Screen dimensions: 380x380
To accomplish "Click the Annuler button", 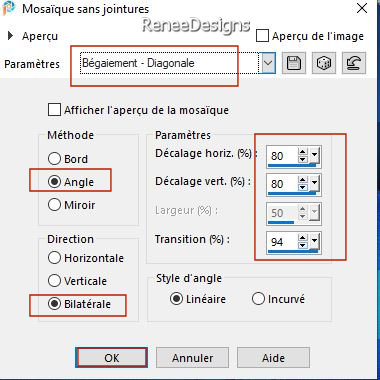I will coord(192,358).
